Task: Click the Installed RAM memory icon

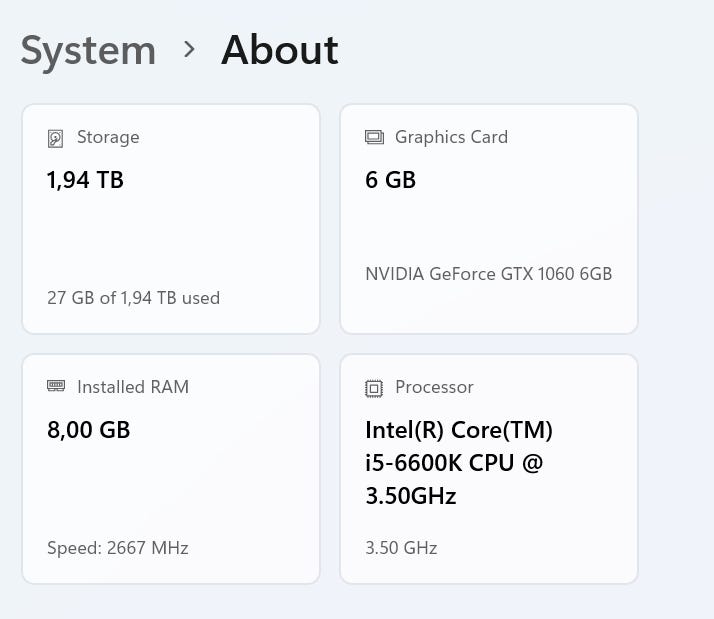Action: click(56, 386)
